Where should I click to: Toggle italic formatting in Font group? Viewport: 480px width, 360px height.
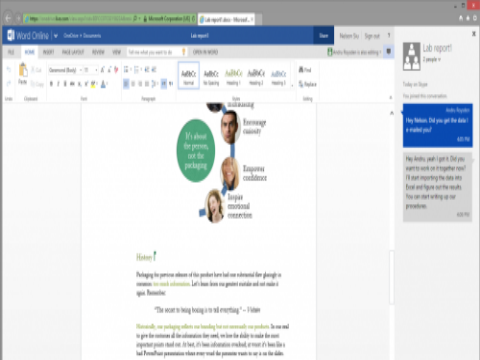pos(58,84)
